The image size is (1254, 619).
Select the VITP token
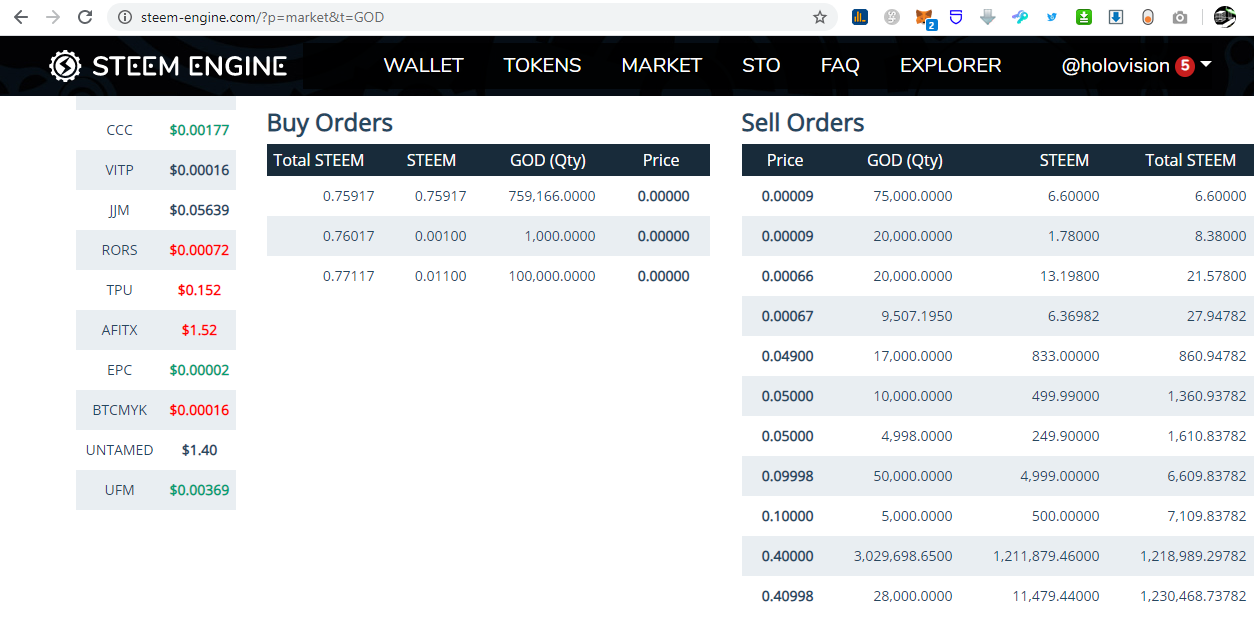156,170
